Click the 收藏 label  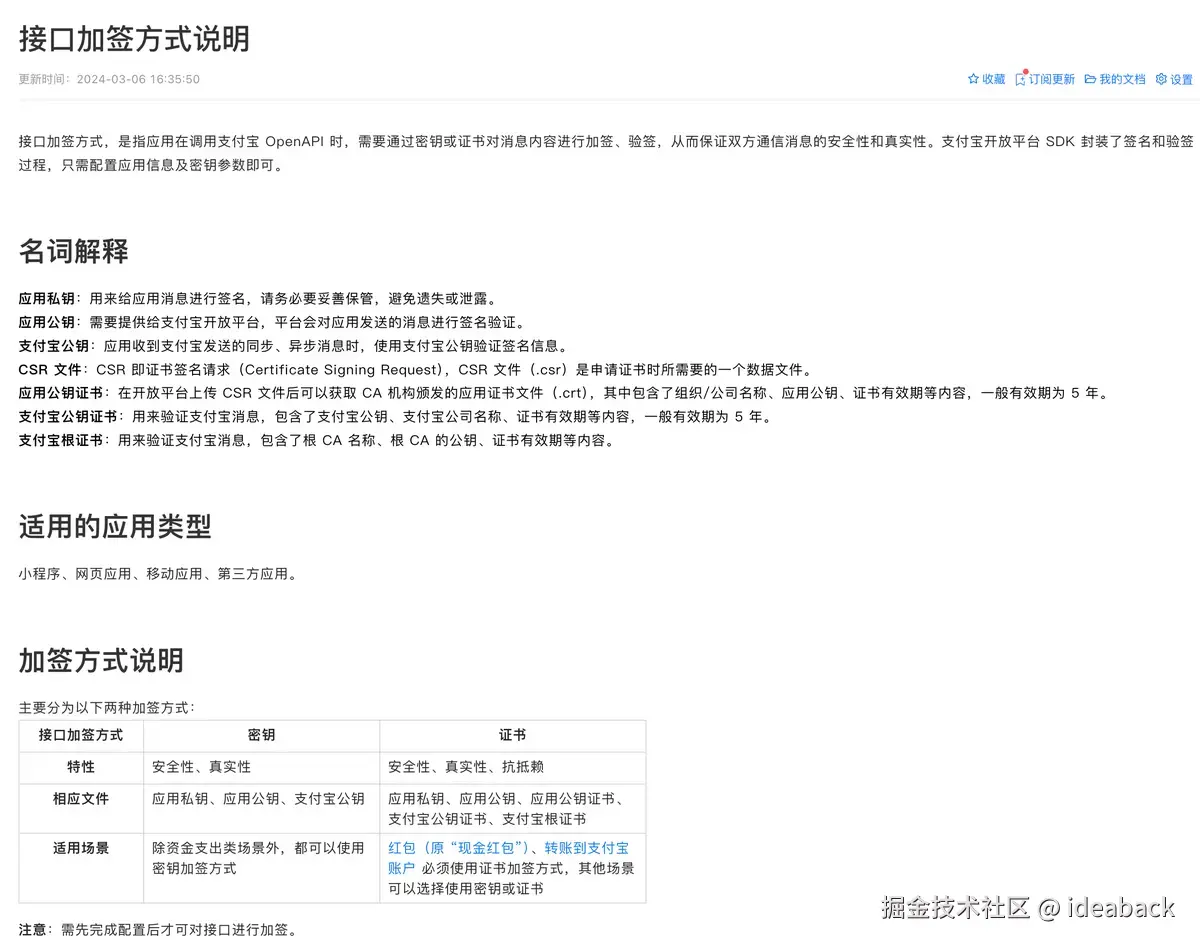click(993, 79)
